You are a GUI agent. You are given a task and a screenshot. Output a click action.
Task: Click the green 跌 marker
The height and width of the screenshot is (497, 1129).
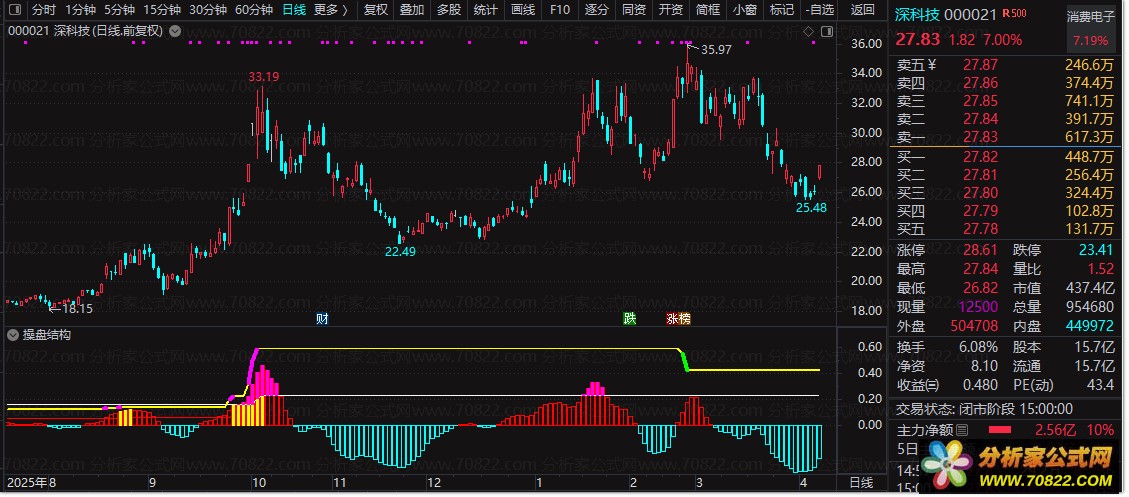coord(630,318)
